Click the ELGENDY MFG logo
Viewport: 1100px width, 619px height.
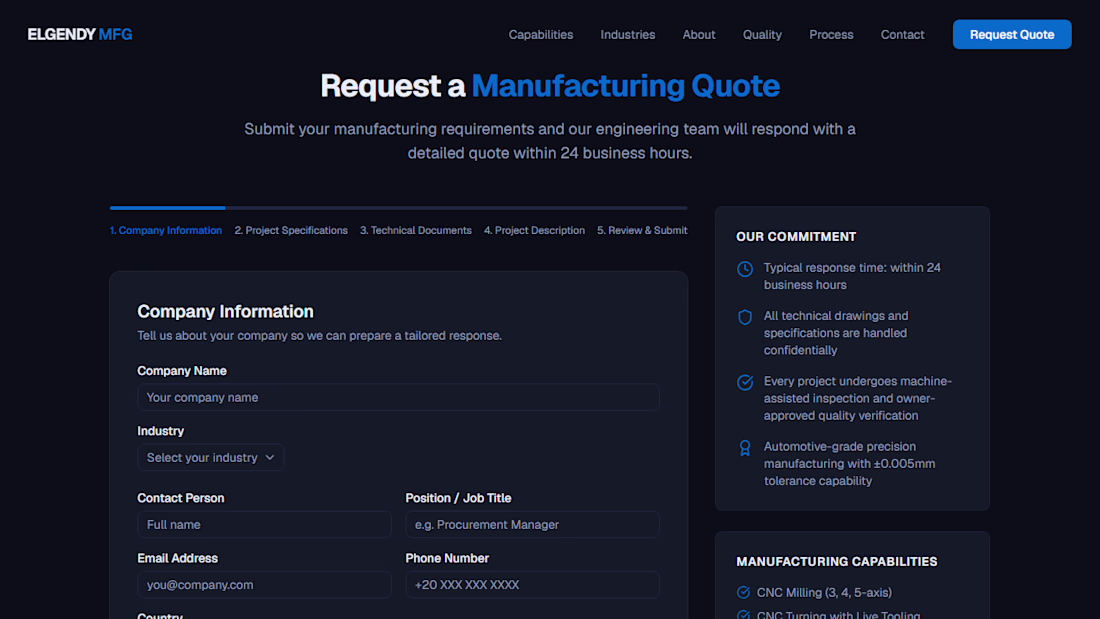(x=80, y=34)
